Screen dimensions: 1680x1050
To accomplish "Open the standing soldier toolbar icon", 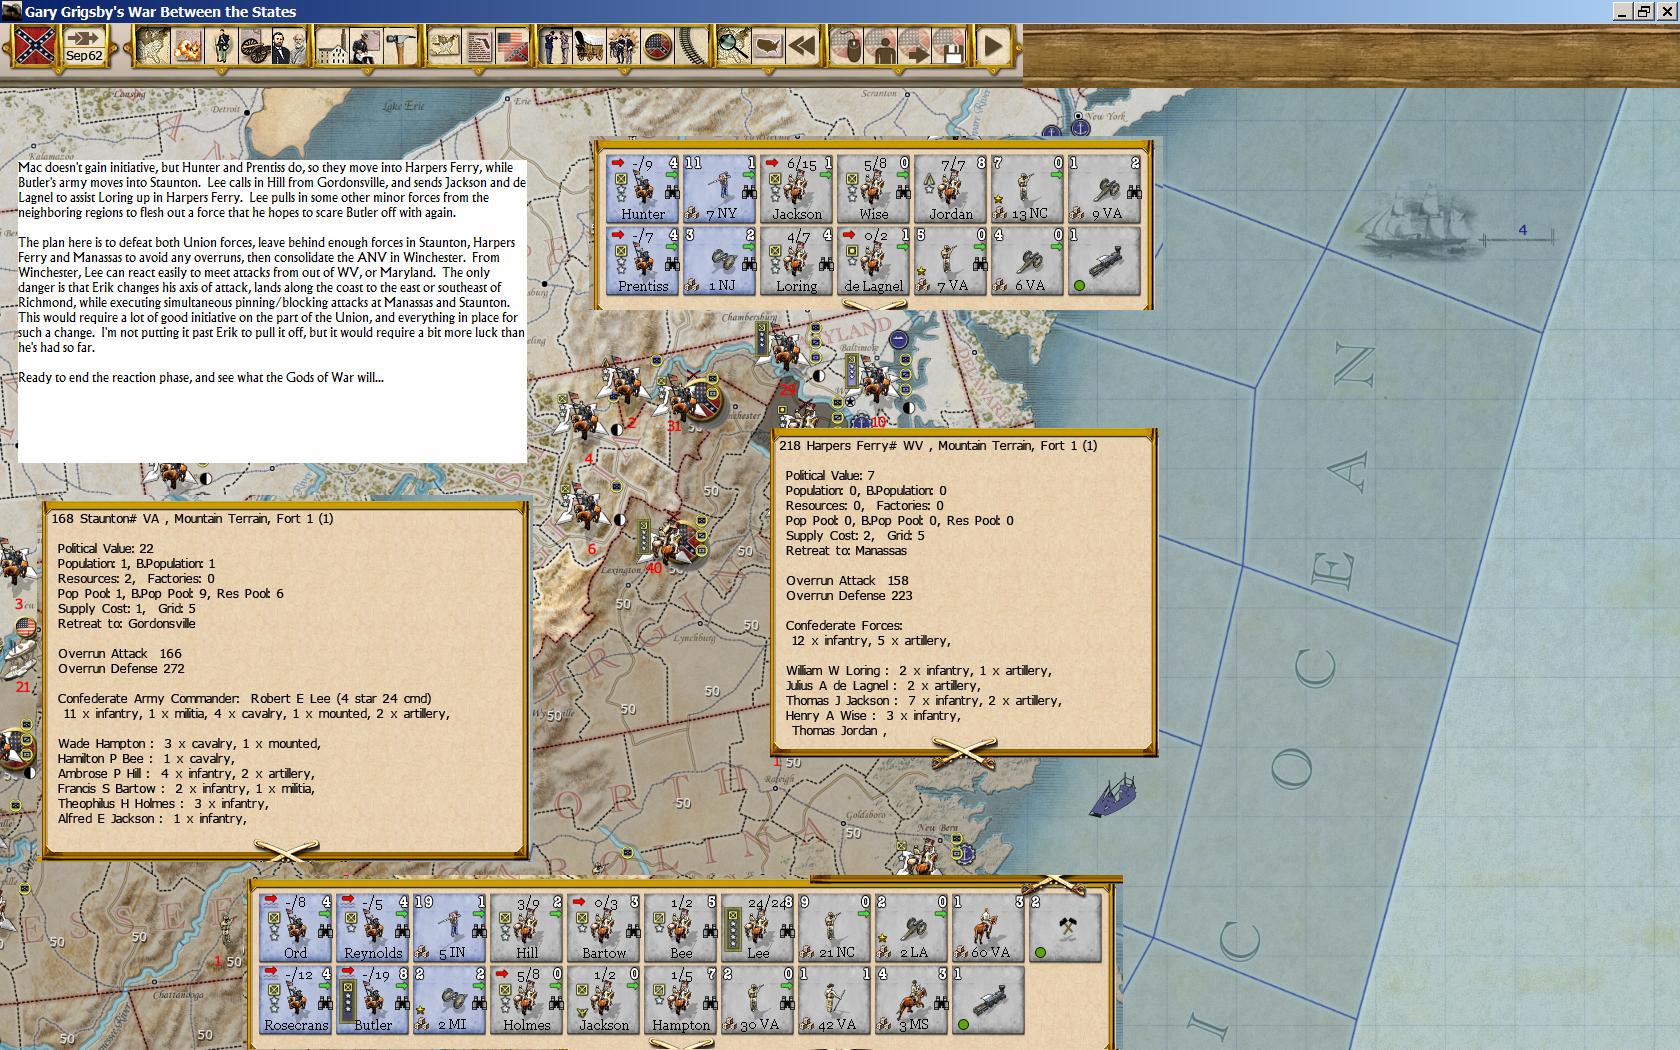I will coord(221,46).
